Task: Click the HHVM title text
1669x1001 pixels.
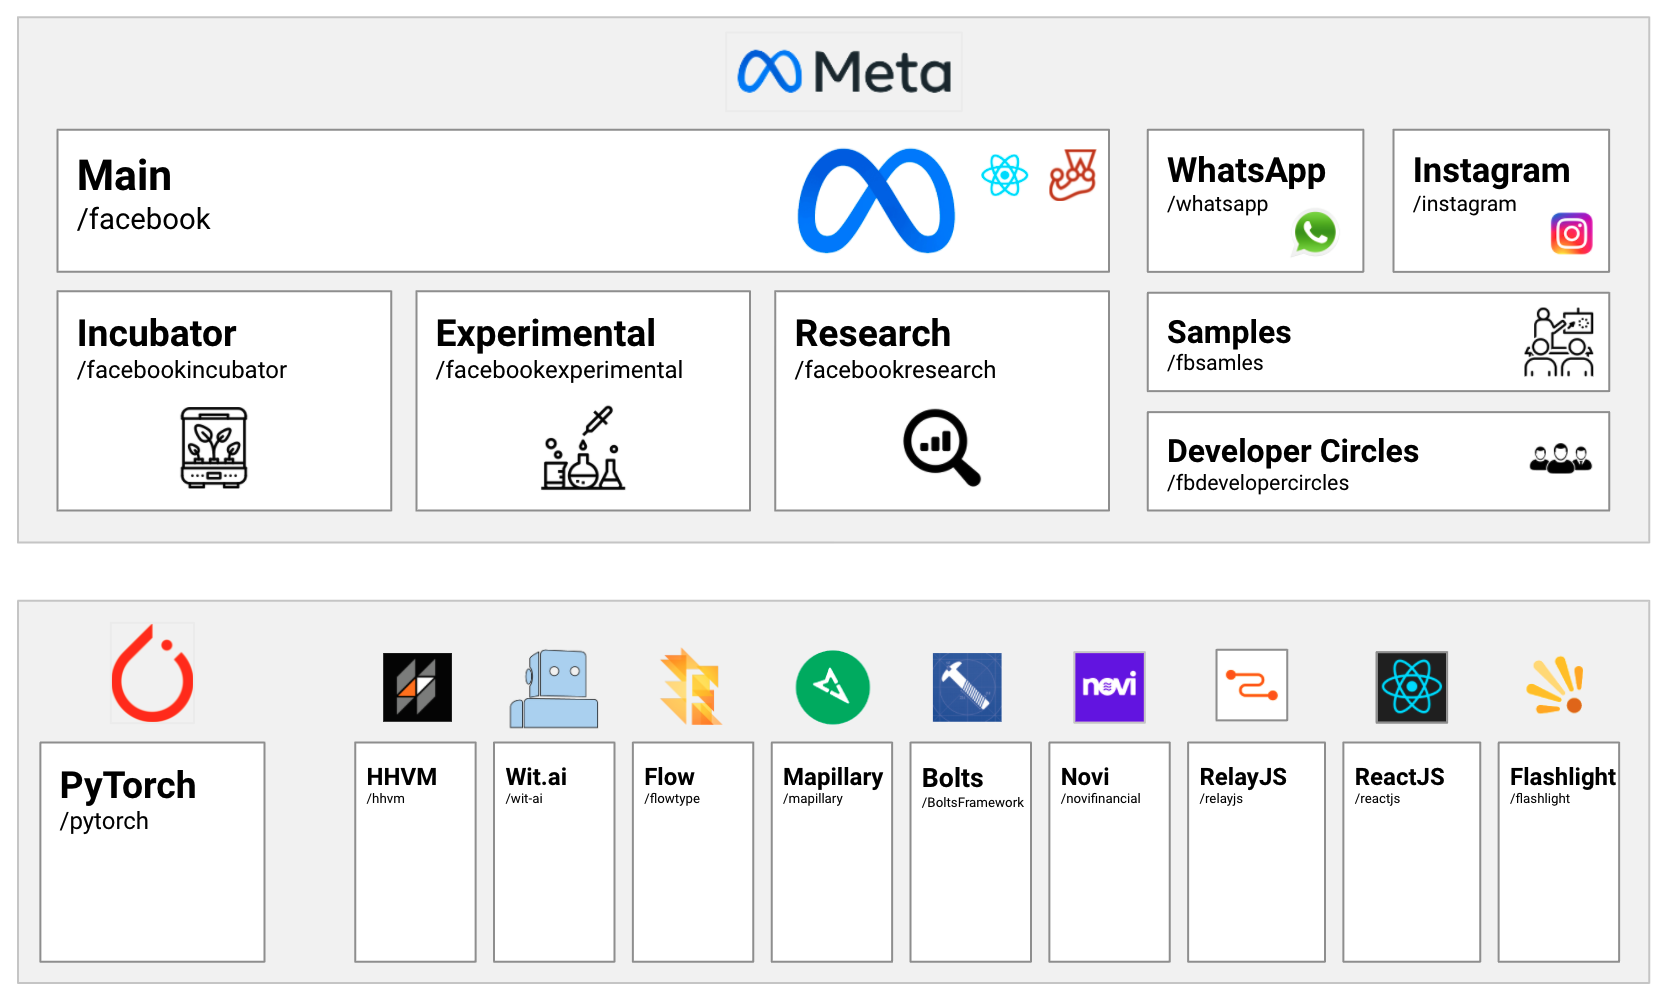Action: tap(402, 777)
